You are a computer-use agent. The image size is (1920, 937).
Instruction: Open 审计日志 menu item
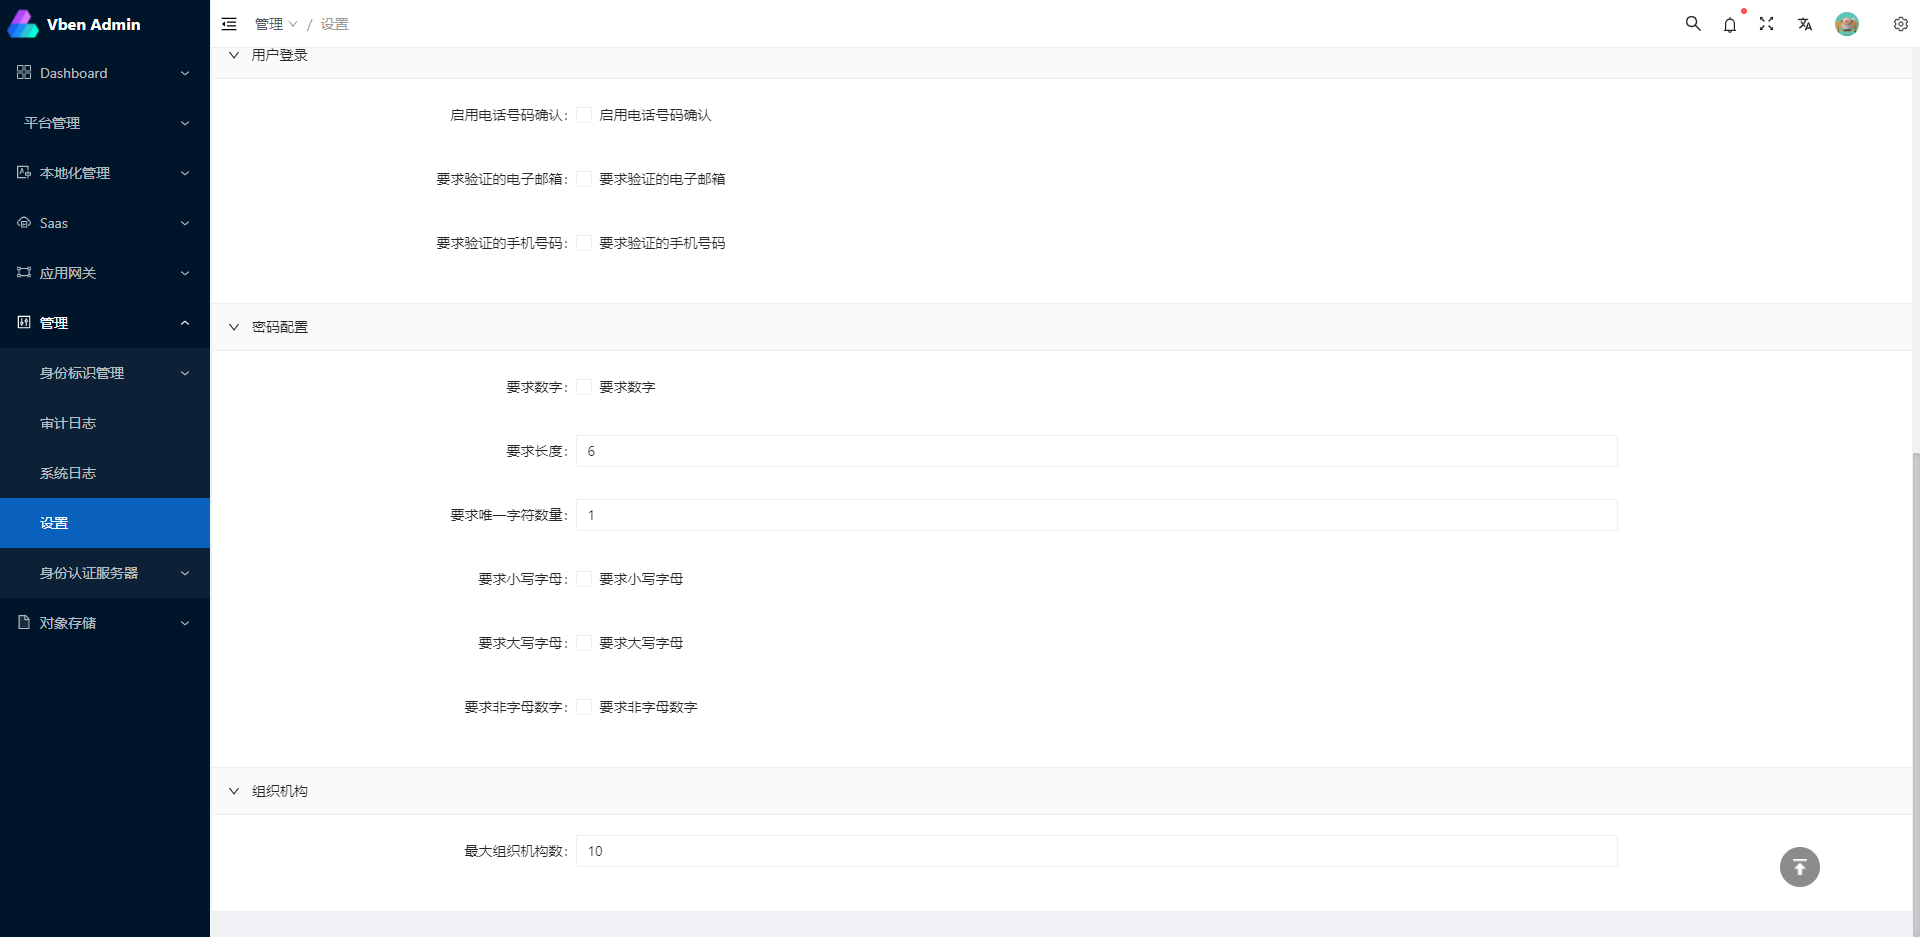point(68,423)
